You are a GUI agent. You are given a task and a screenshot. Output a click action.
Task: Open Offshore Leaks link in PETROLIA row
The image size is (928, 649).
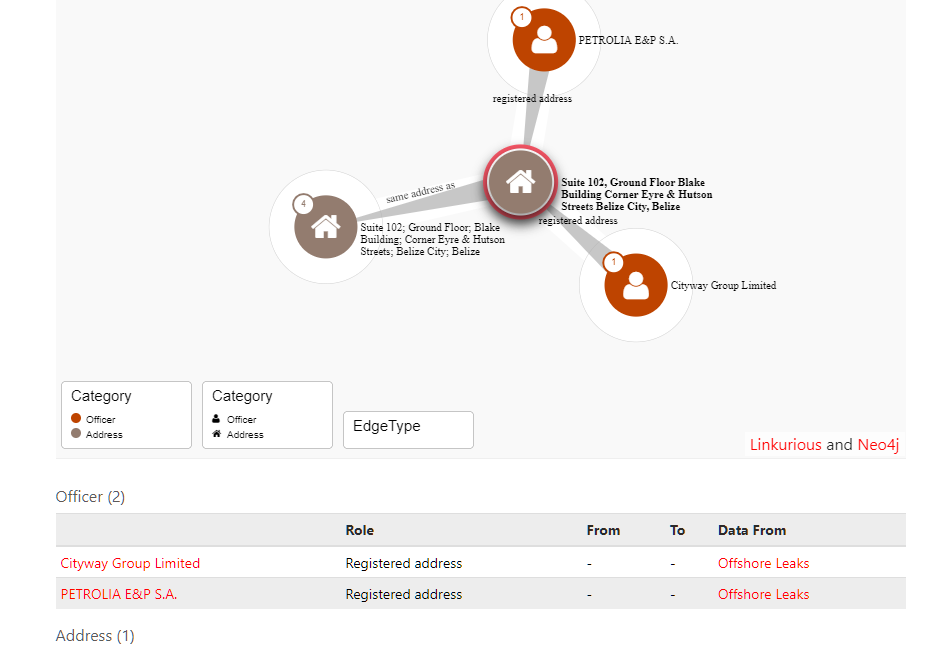pos(763,594)
